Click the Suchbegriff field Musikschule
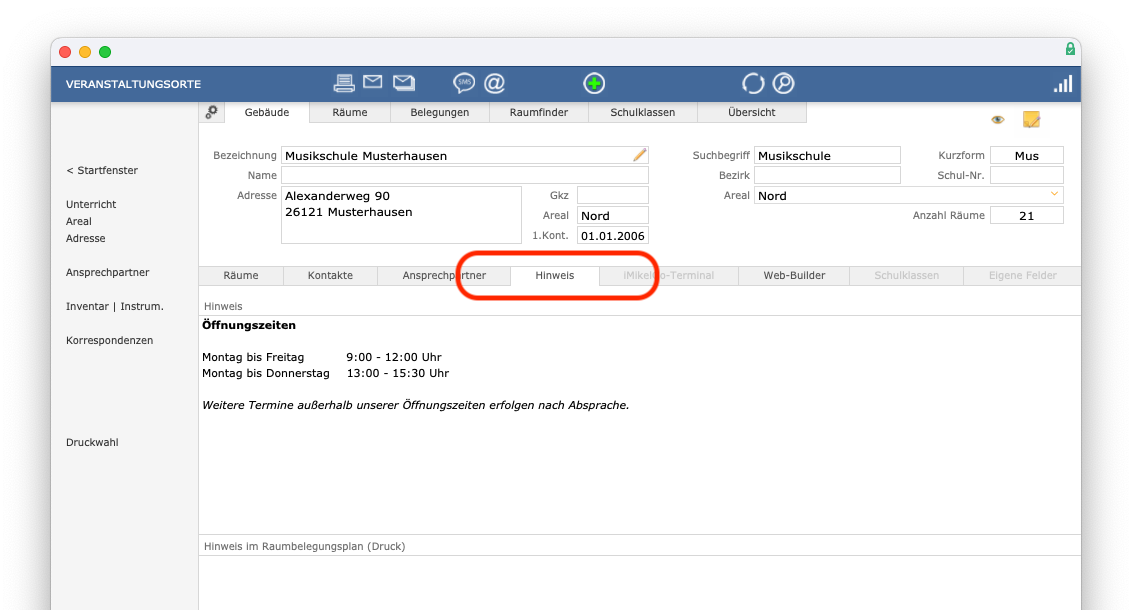1137x610 pixels. [x=827, y=155]
